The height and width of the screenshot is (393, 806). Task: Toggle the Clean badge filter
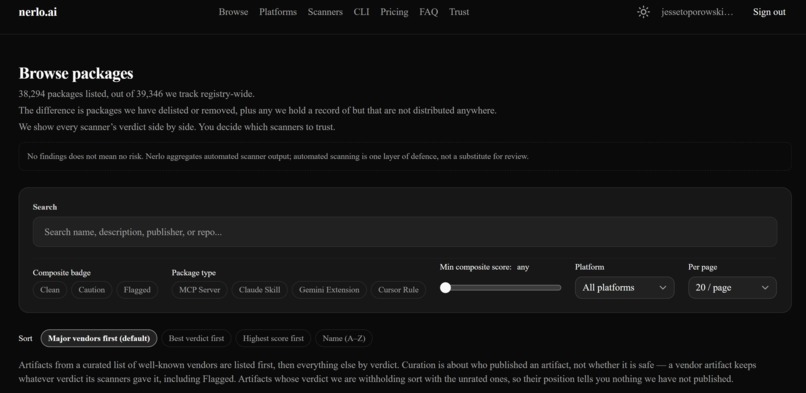point(50,290)
